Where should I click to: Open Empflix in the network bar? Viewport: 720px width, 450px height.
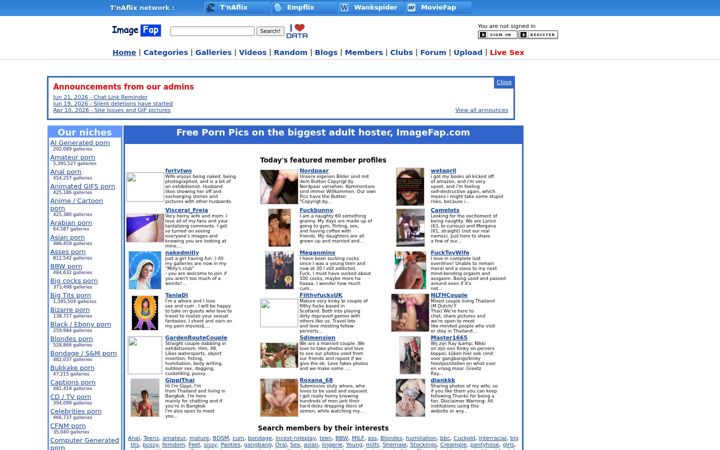(x=304, y=7)
